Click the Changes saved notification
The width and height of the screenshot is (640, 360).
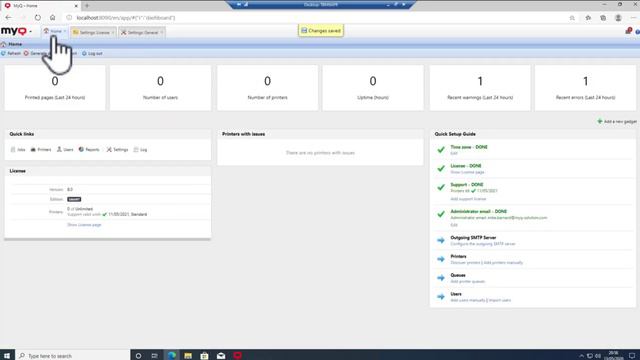321,31
